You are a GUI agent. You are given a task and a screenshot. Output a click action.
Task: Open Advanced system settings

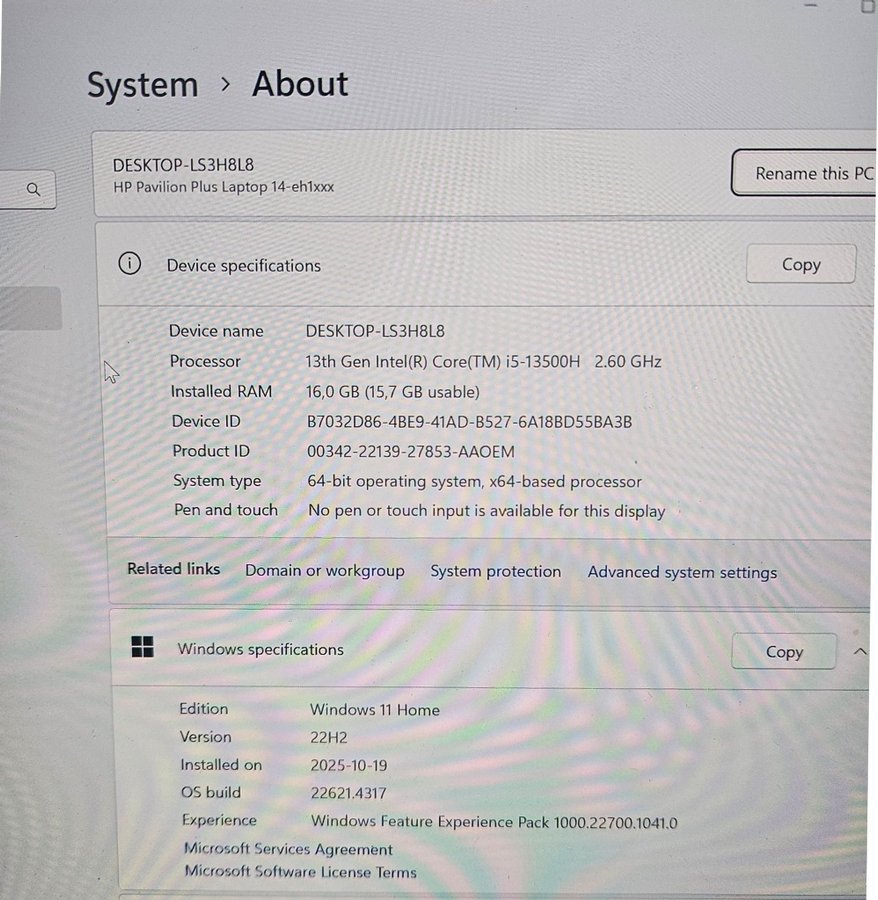tap(682, 573)
